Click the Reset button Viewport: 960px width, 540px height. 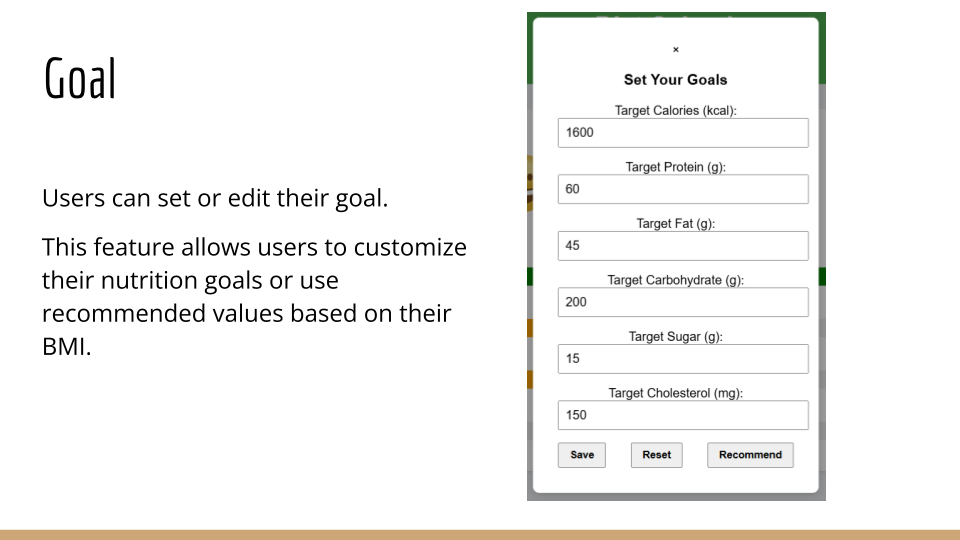(x=656, y=455)
